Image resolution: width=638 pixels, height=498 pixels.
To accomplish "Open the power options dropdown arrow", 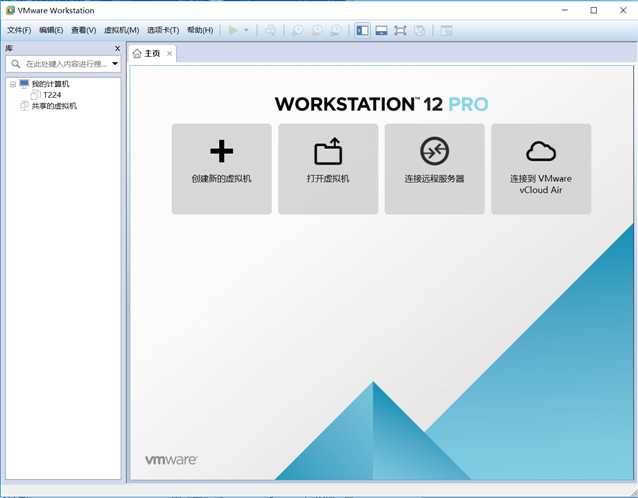I will pyautogui.click(x=246, y=30).
